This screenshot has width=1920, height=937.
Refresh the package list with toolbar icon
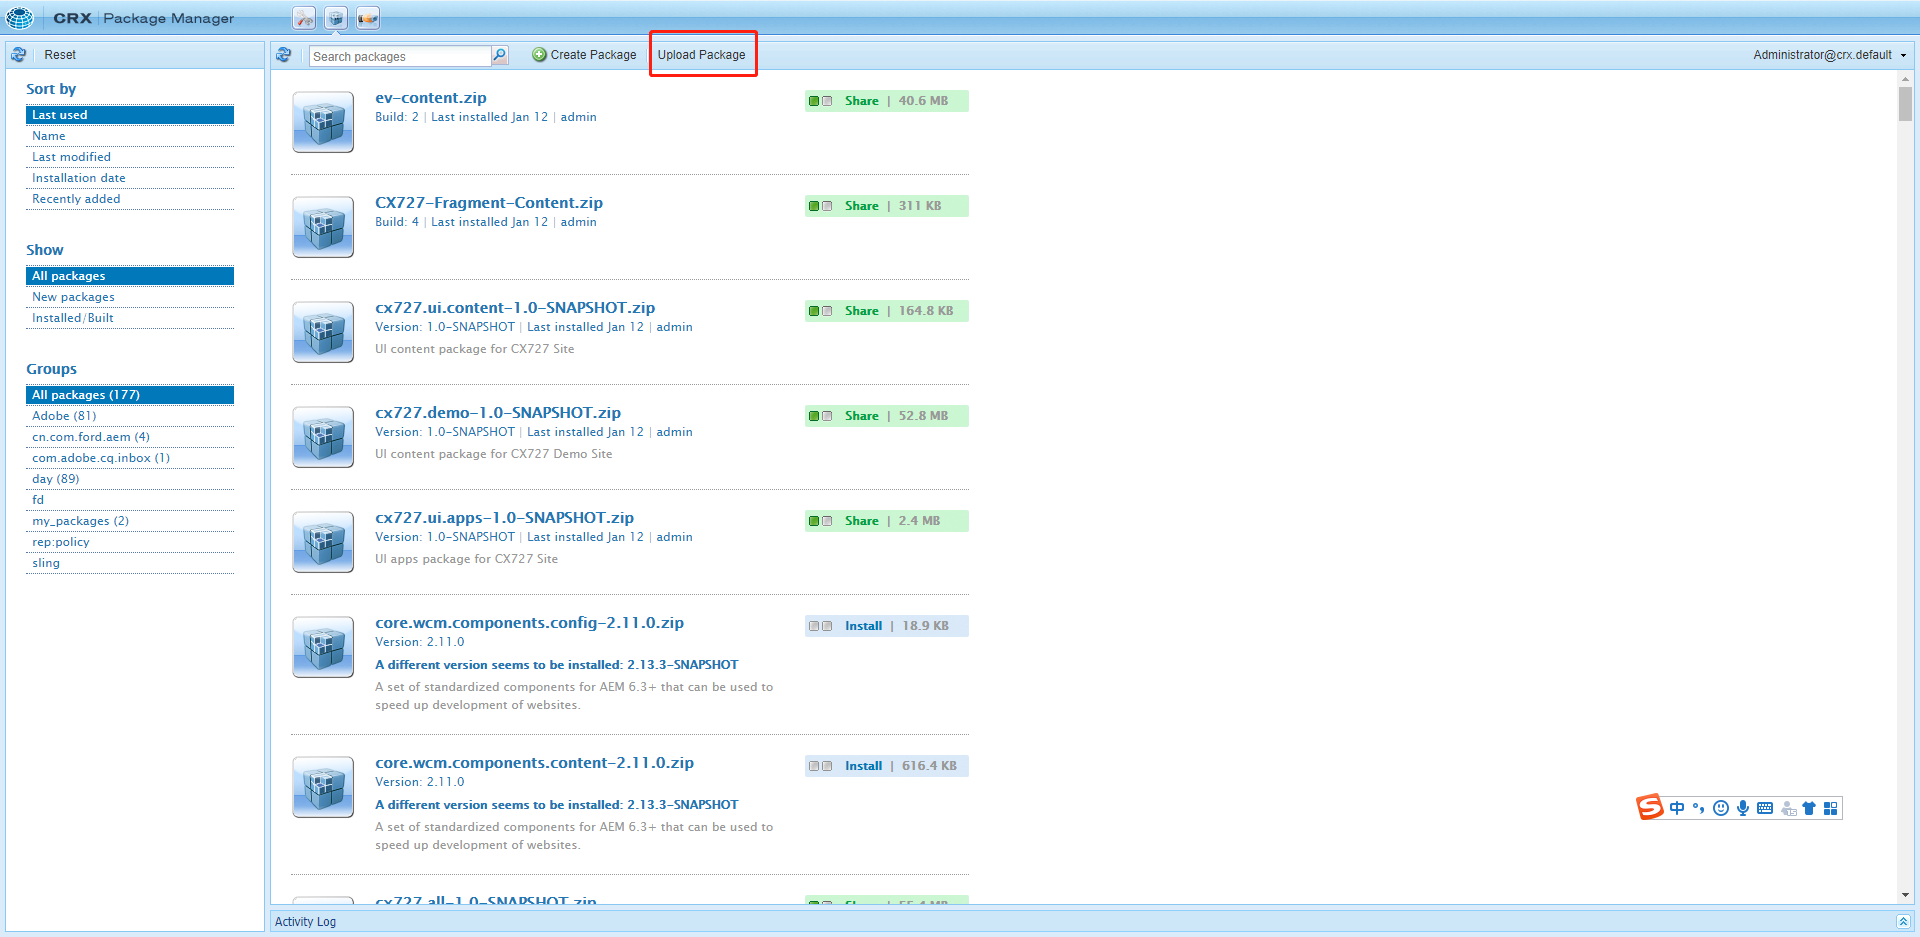[284, 55]
